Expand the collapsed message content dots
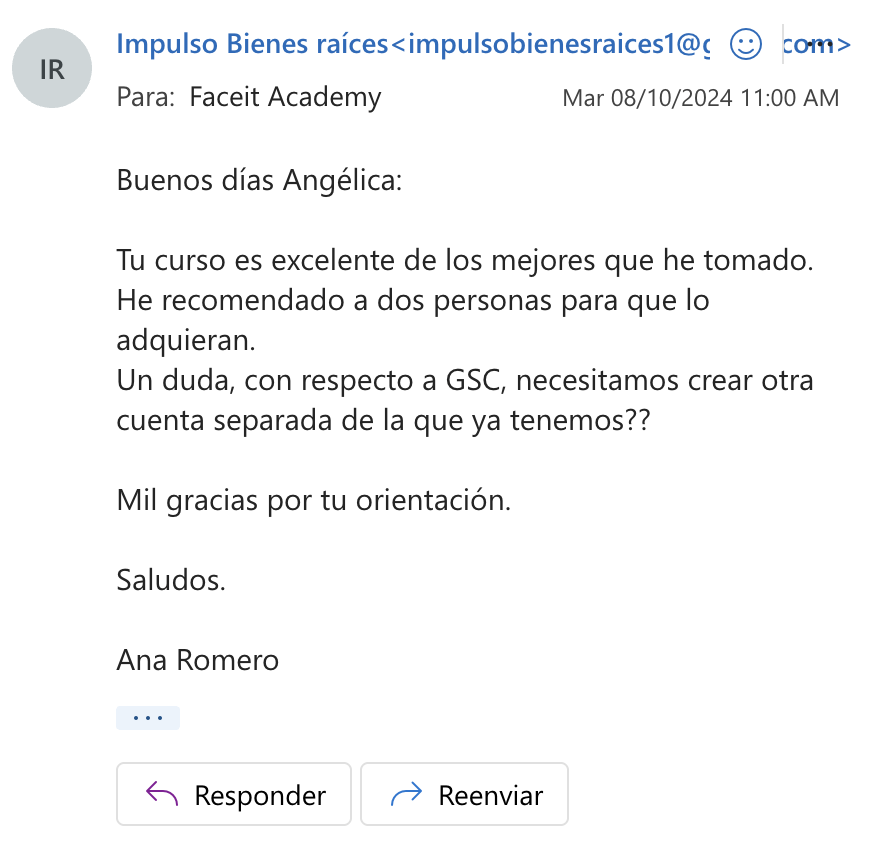 tap(148, 718)
